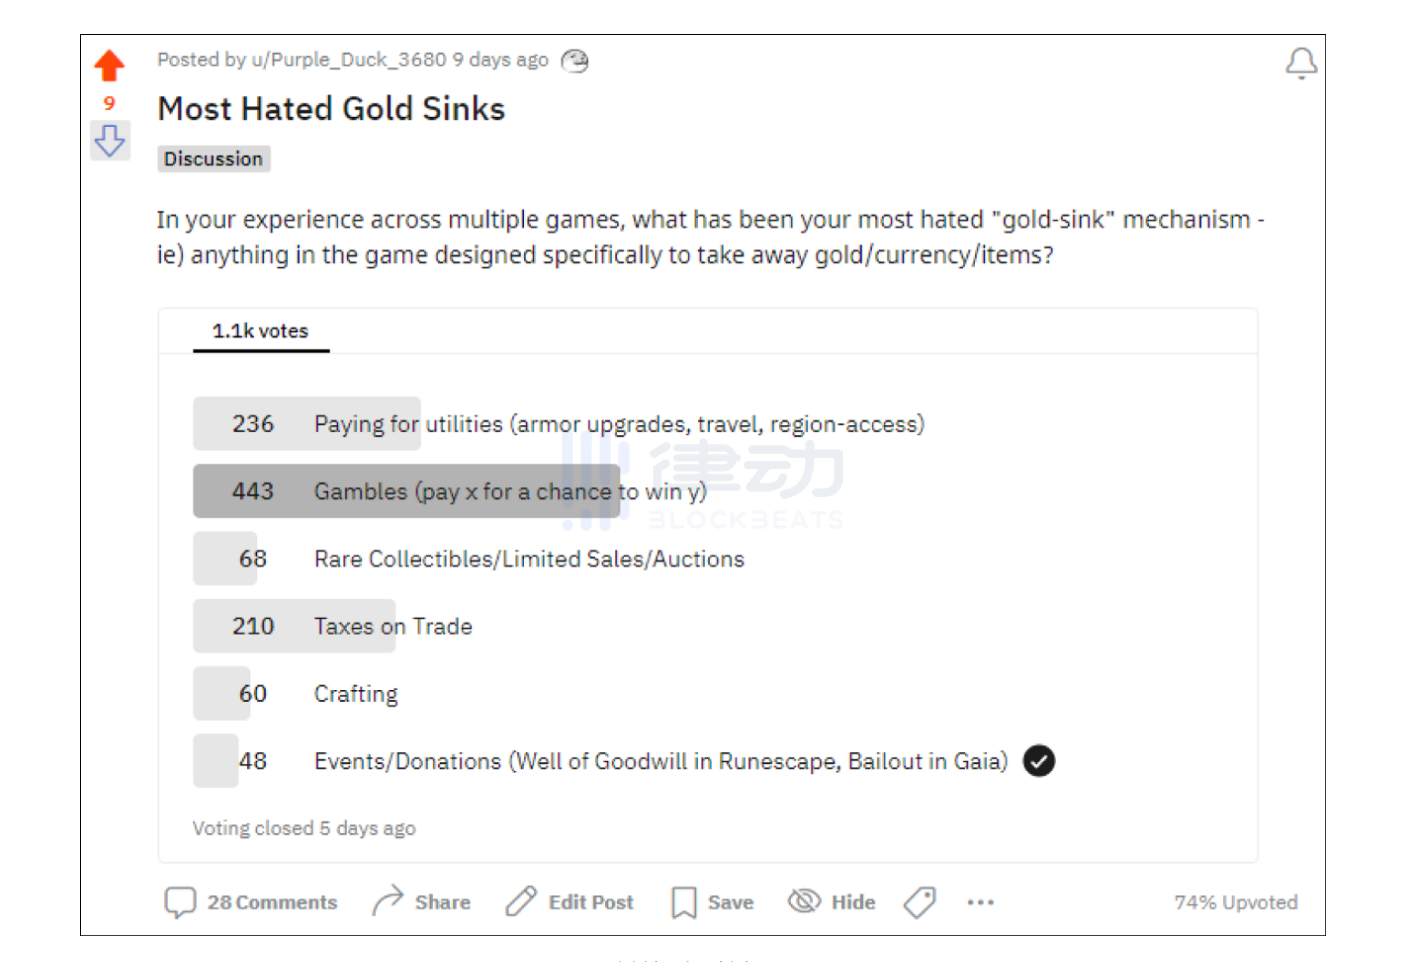Select the Gambles poll option
Image resolution: width=1406 pixels, height=962 pixels.
click(x=510, y=491)
